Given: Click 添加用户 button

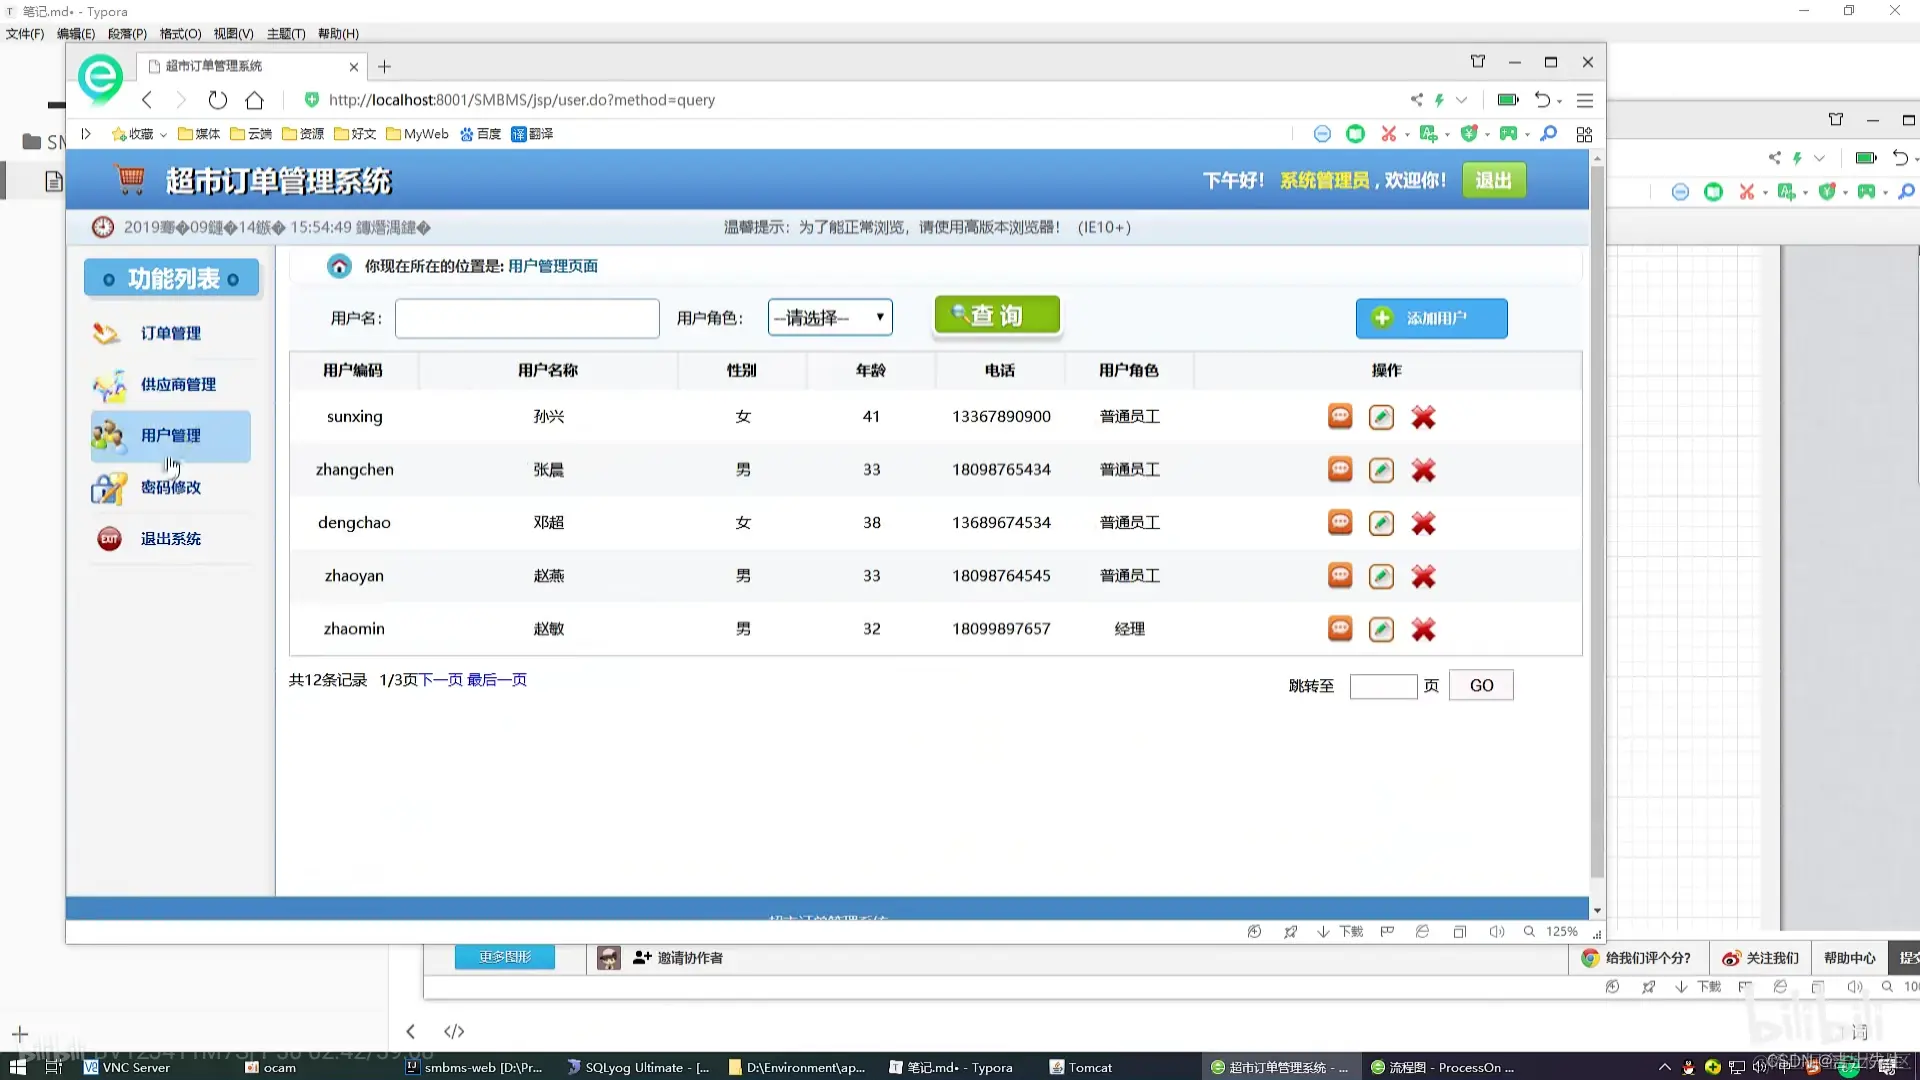Looking at the screenshot, I should click(1431, 318).
